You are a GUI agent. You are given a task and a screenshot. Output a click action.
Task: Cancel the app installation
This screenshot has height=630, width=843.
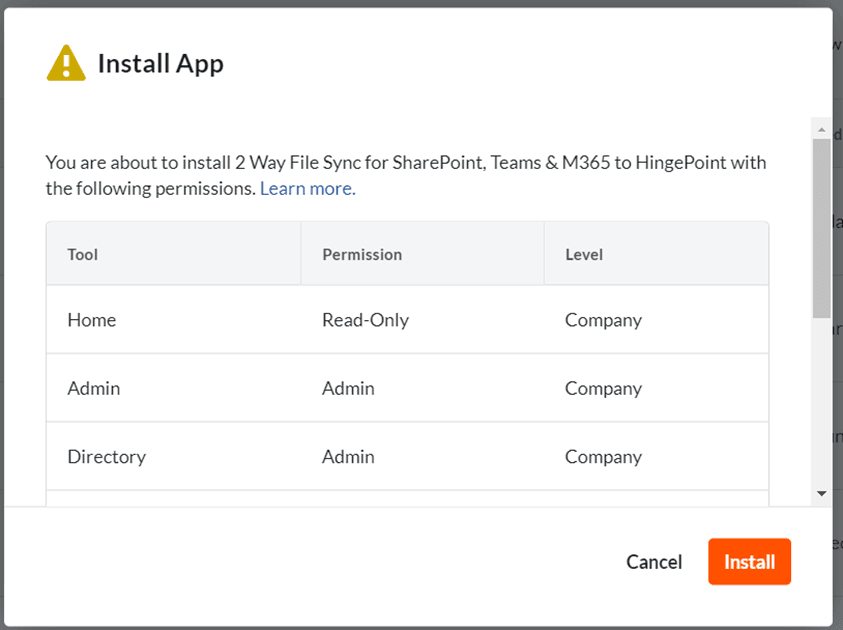654,562
